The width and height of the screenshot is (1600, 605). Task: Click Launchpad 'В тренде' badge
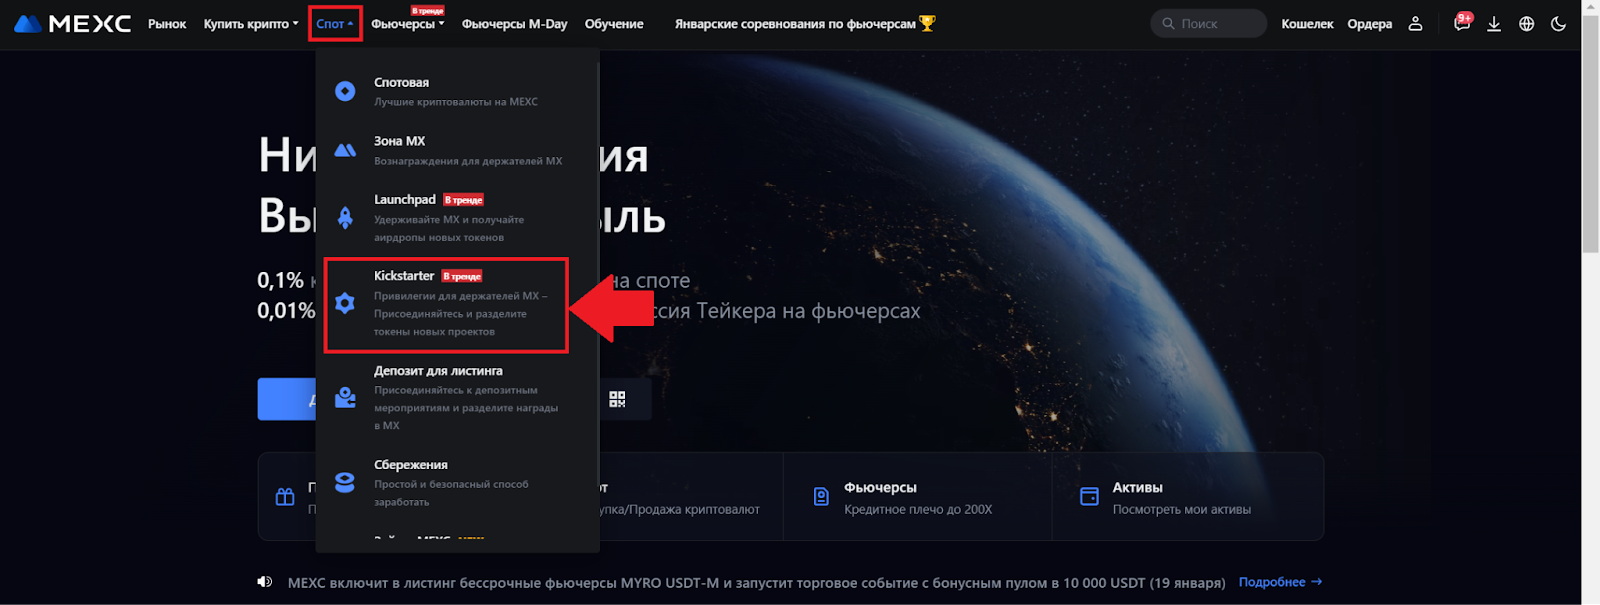click(x=463, y=200)
